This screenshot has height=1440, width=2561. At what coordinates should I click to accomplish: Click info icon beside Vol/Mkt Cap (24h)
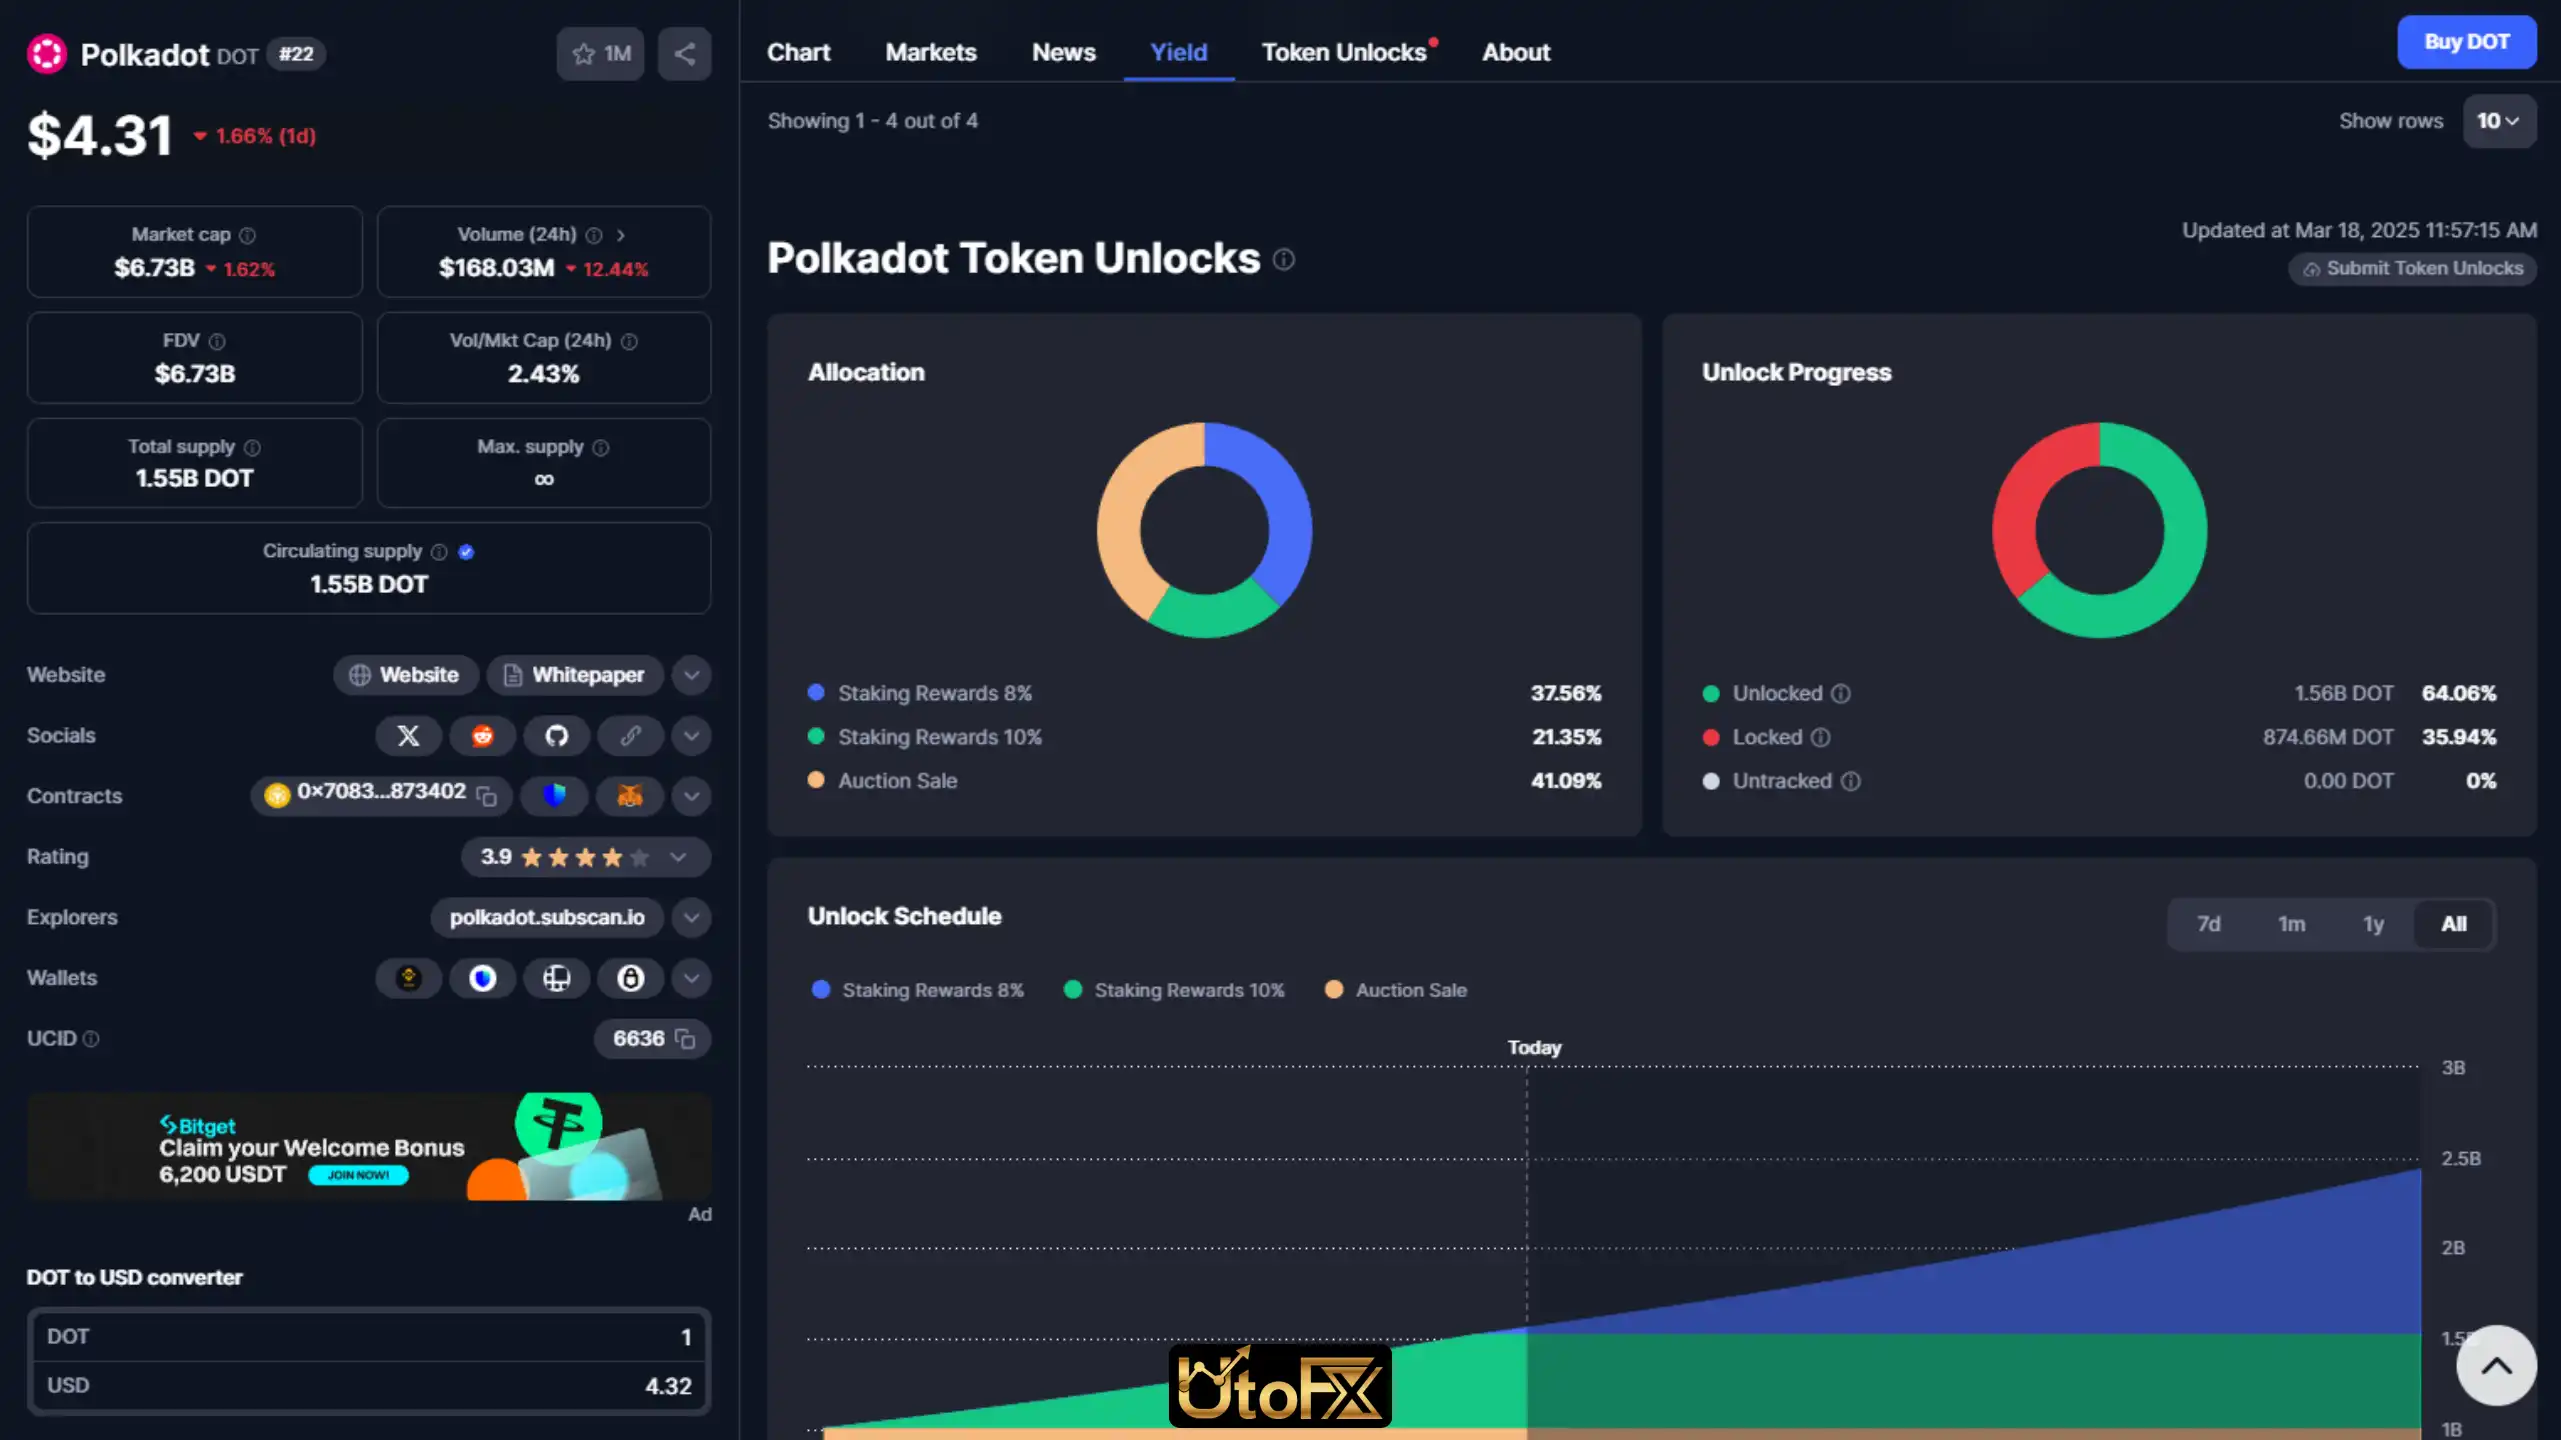coord(629,341)
